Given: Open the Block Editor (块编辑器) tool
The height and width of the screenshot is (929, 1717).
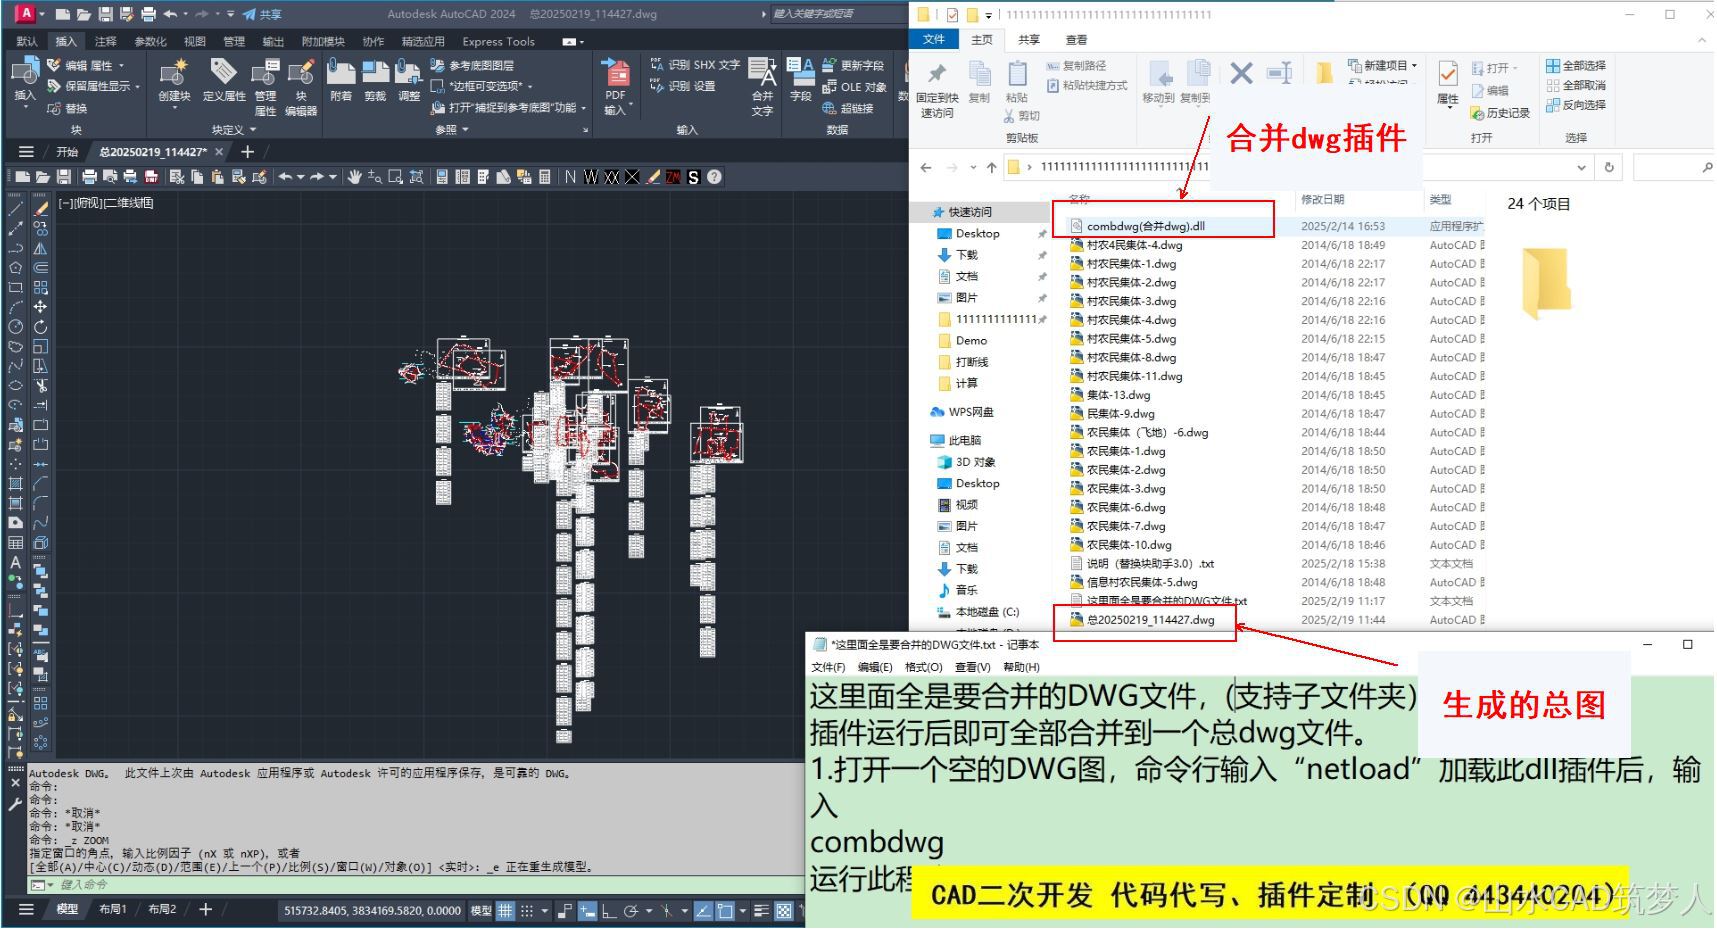Looking at the screenshot, I should coord(300,73).
